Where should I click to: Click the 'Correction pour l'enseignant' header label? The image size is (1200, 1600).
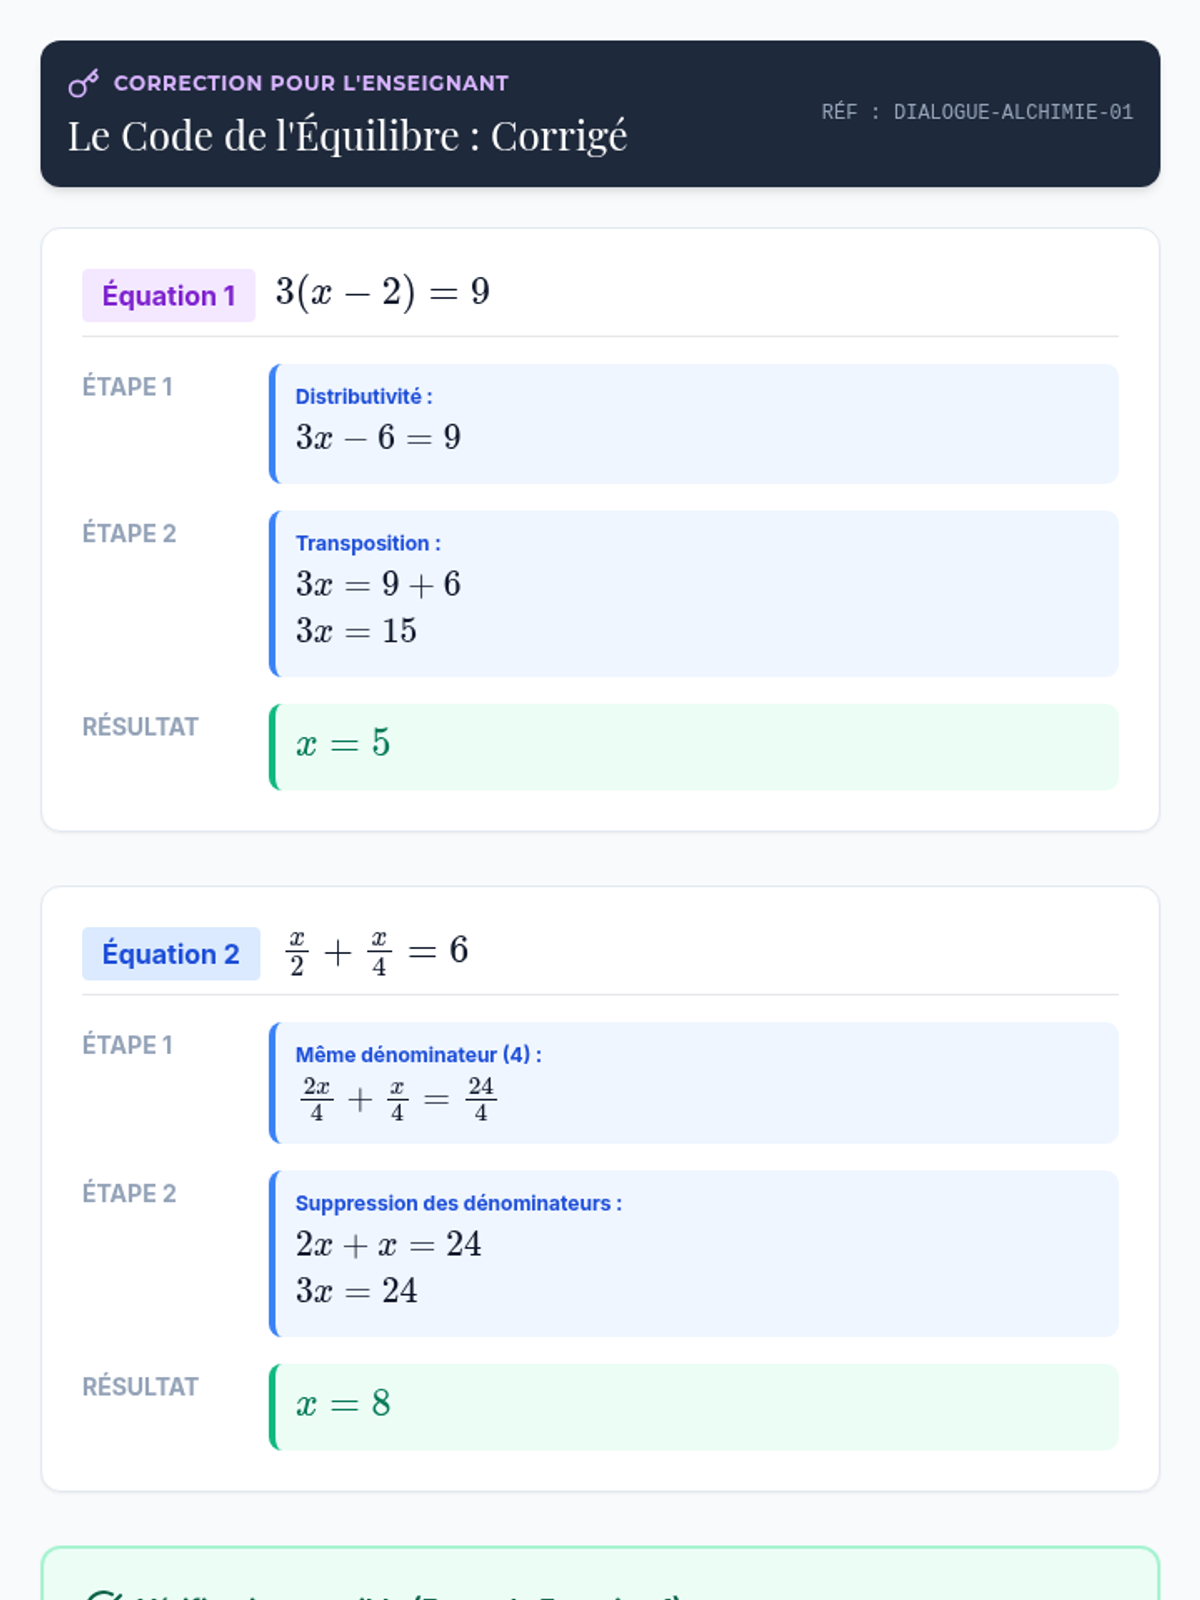tap(311, 83)
